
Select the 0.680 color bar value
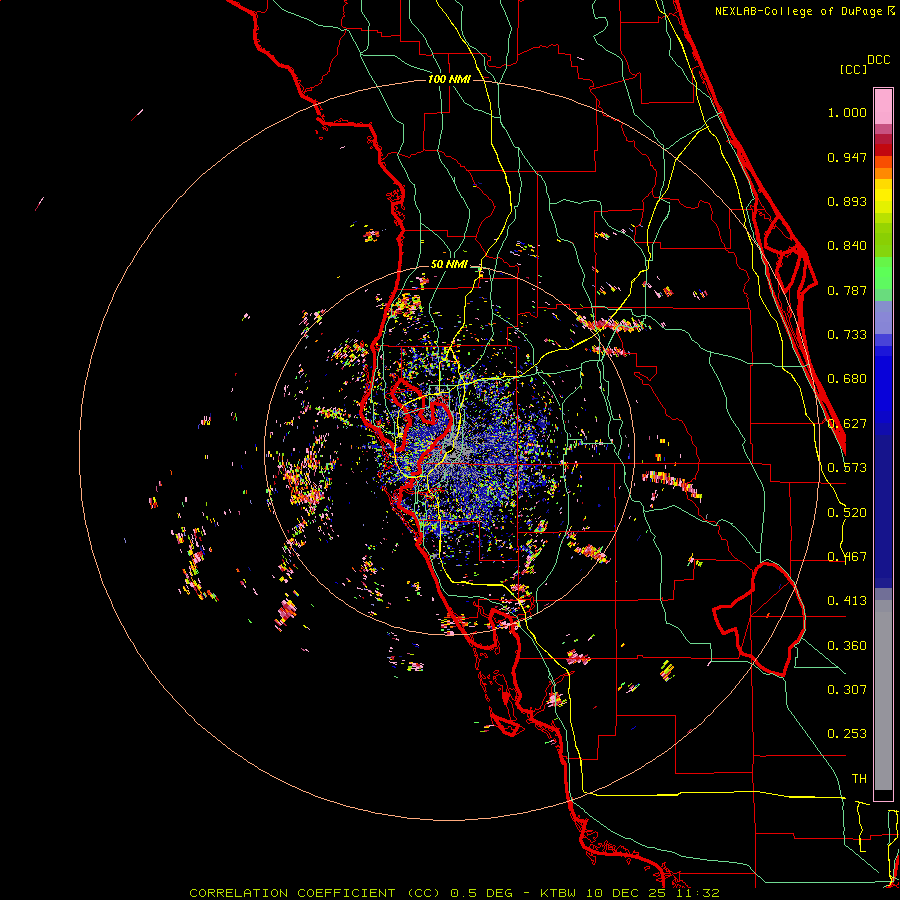[847, 379]
